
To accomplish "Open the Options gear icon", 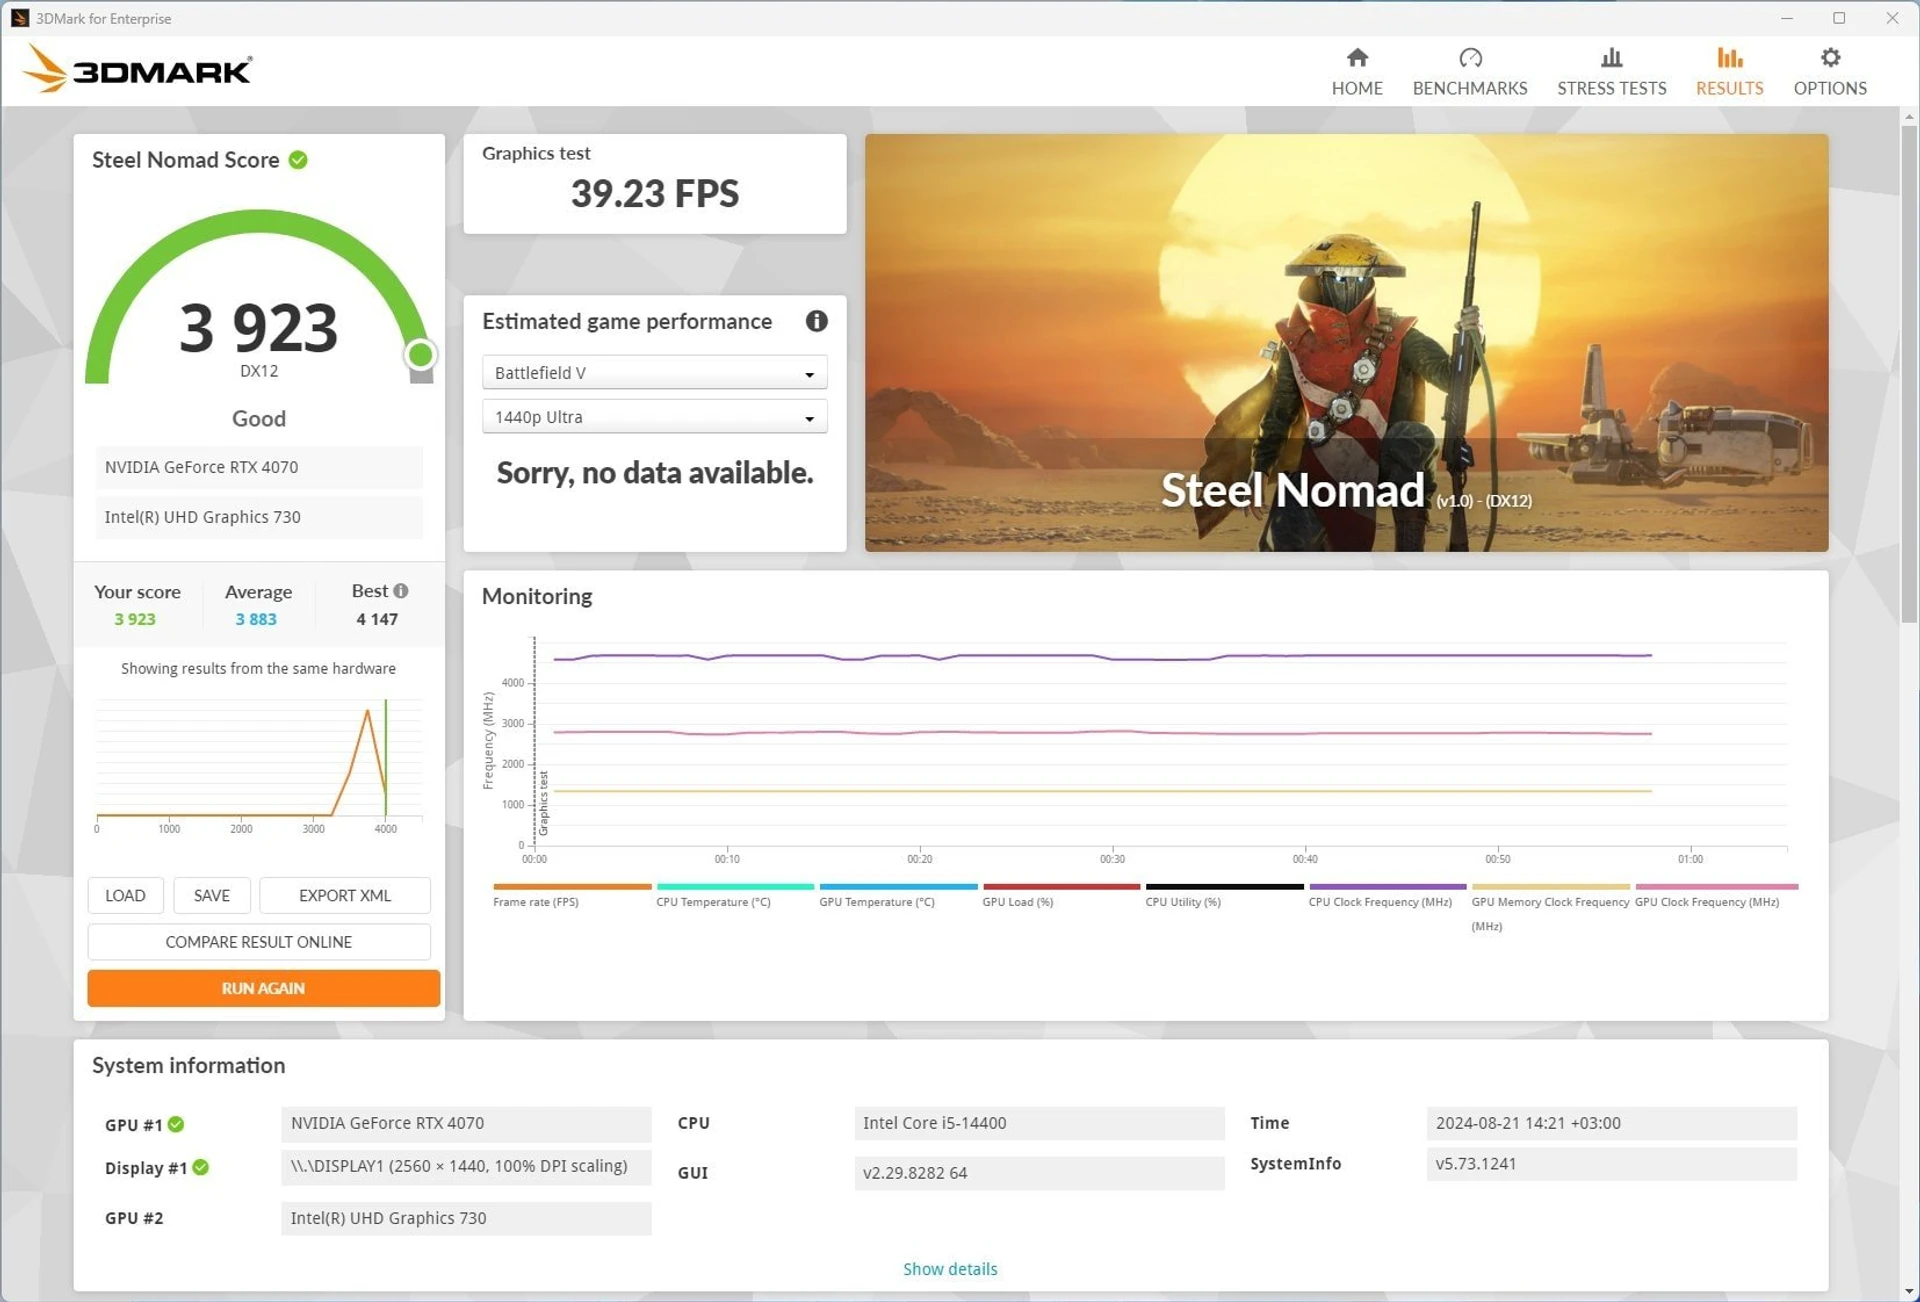I will (1830, 57).
